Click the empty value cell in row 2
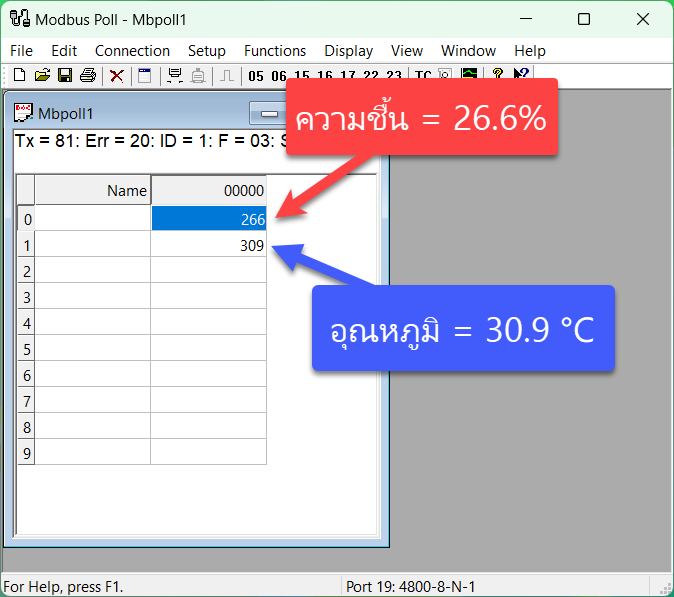 click(208, 271)
